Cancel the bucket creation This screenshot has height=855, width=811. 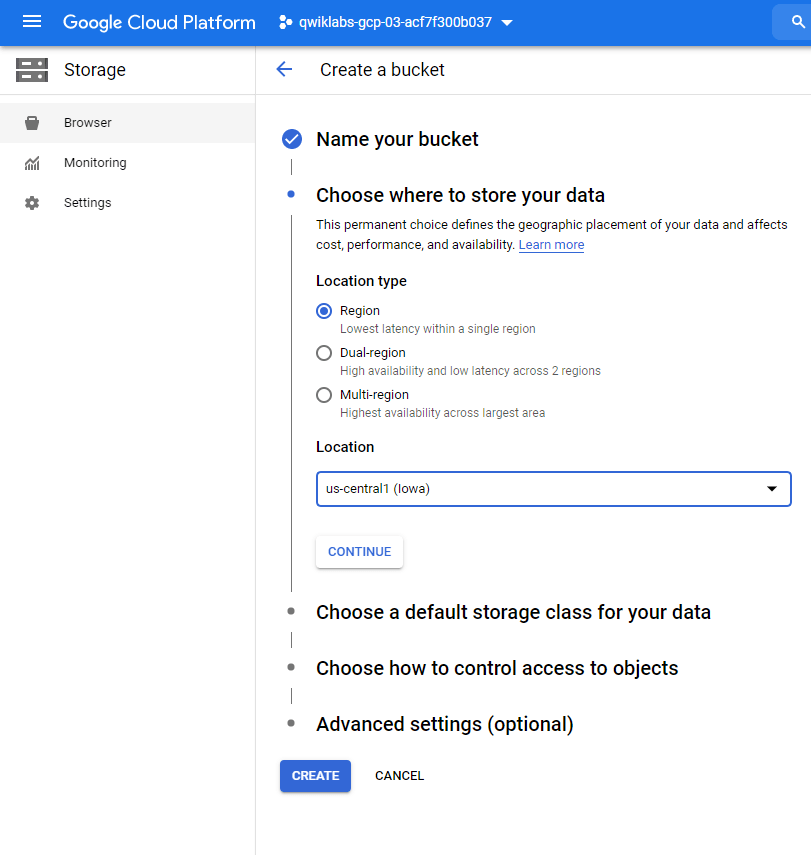tap(399, 775)
